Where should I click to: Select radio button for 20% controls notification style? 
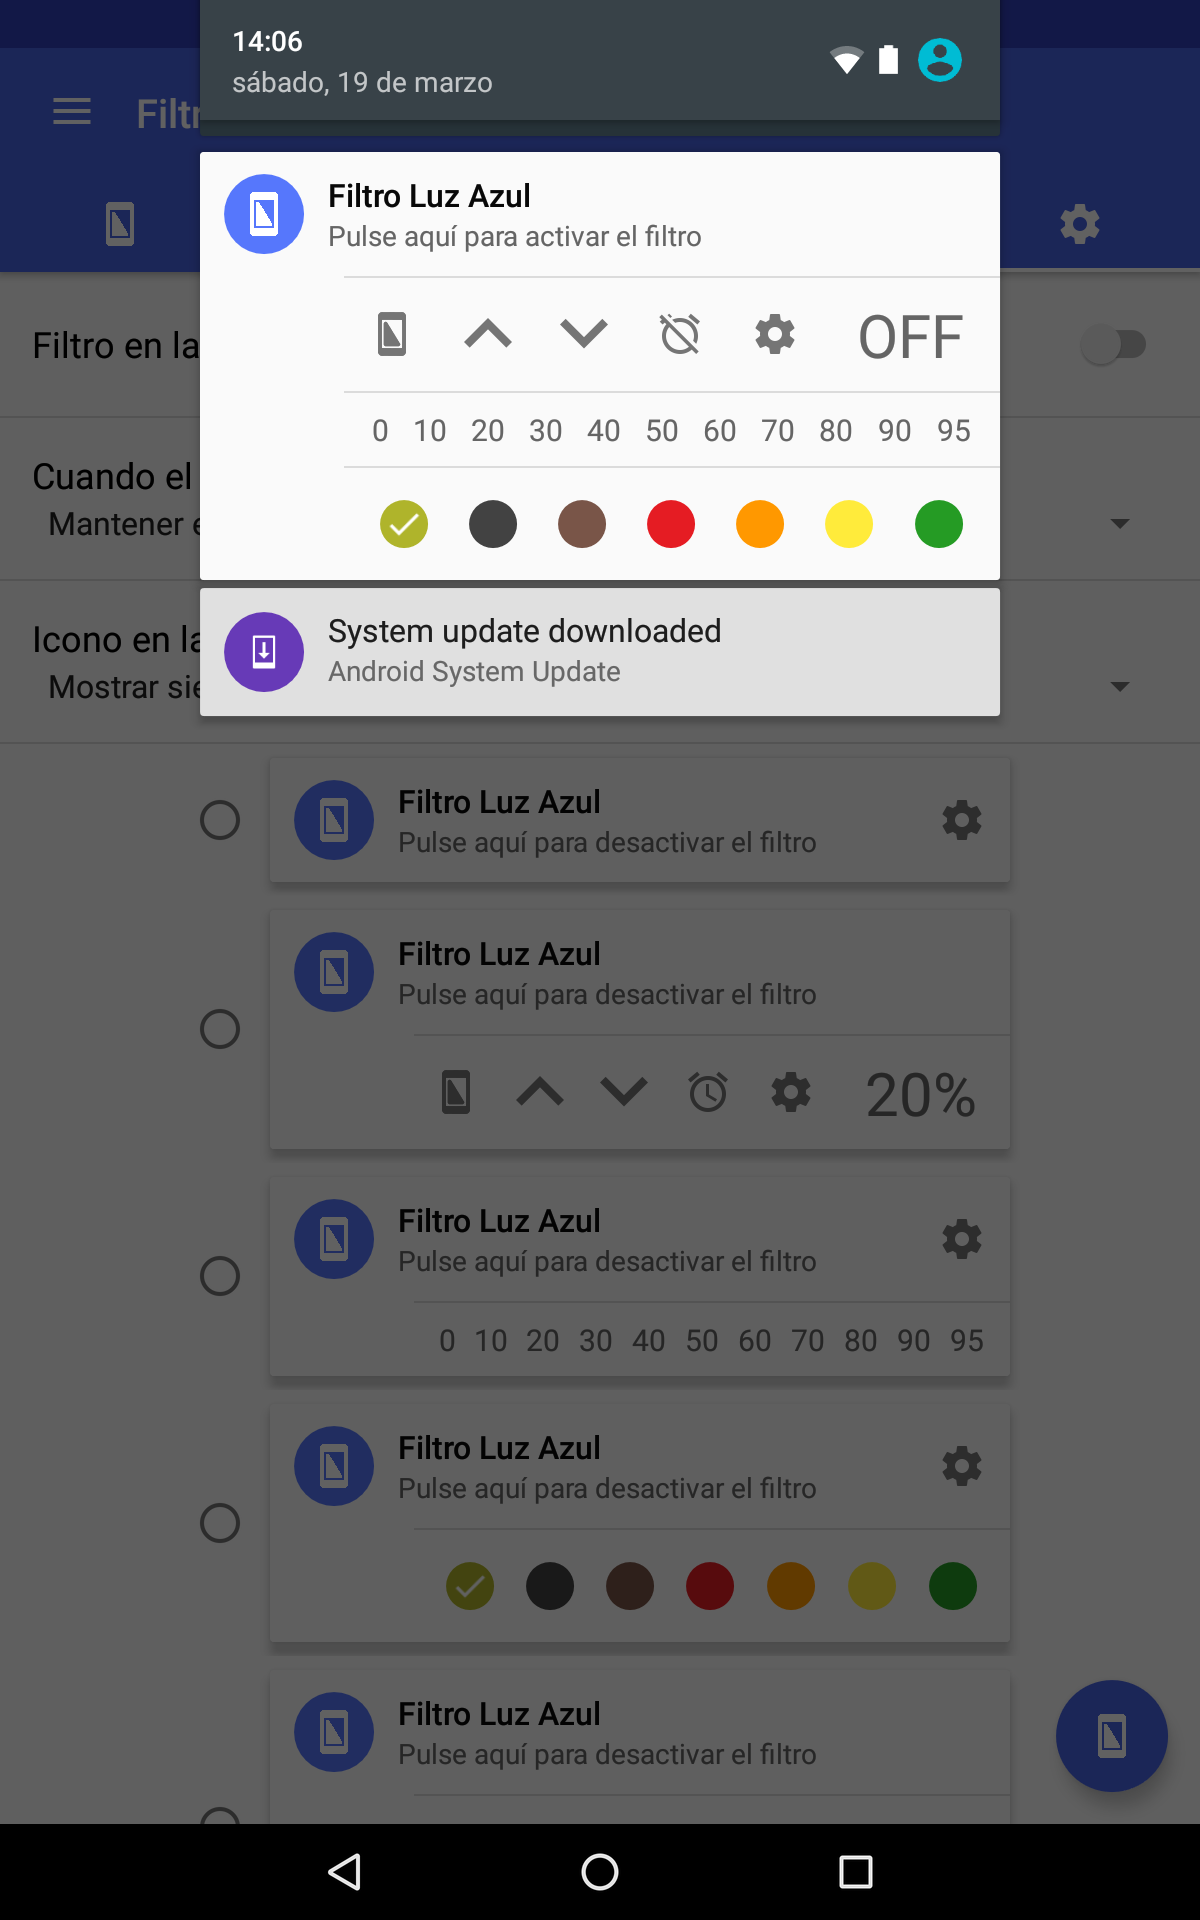click(x=220, y=1029)
